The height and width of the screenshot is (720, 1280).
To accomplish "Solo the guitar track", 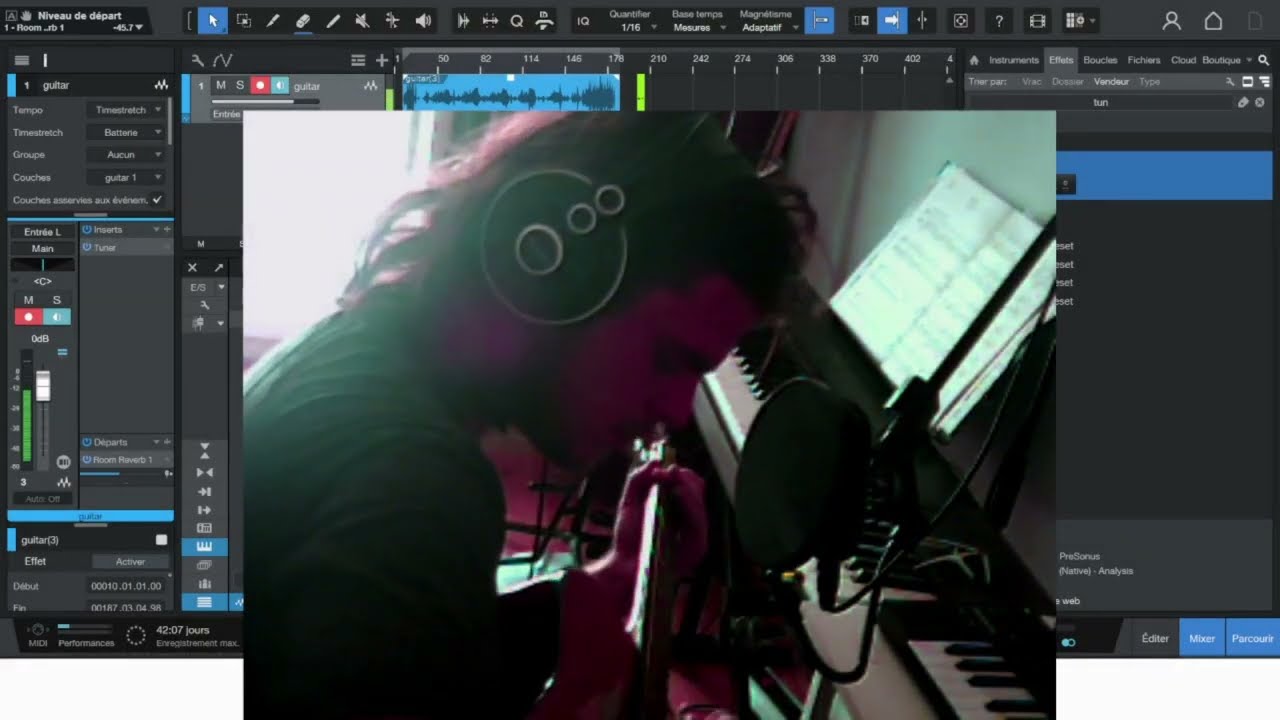I will [x=240, y=86].
